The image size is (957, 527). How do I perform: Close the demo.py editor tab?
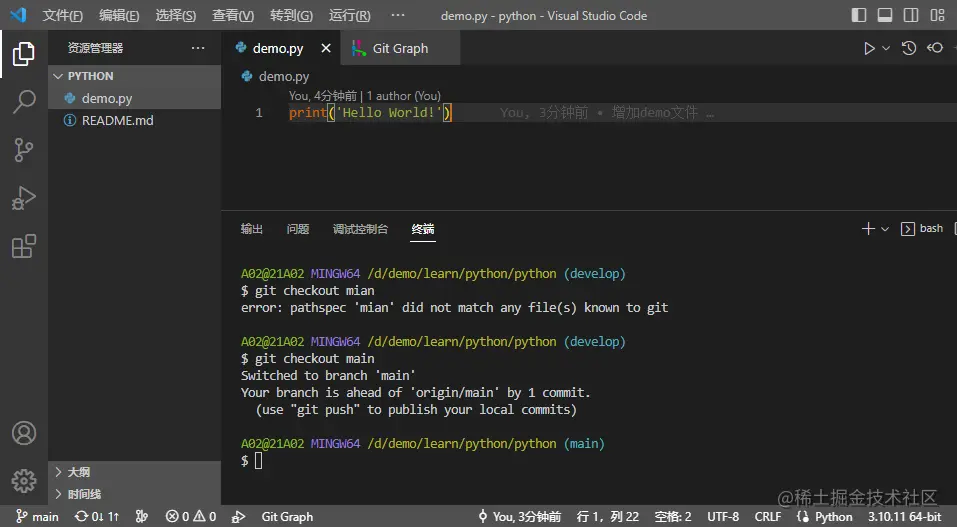coord(326,48)
